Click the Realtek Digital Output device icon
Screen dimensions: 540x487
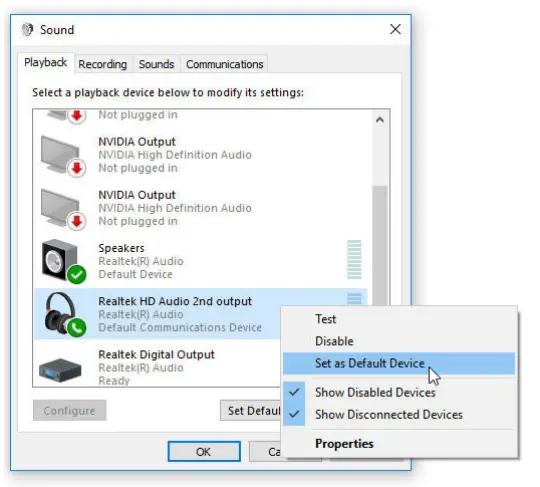pyautogui.click(x=60, y=370)
